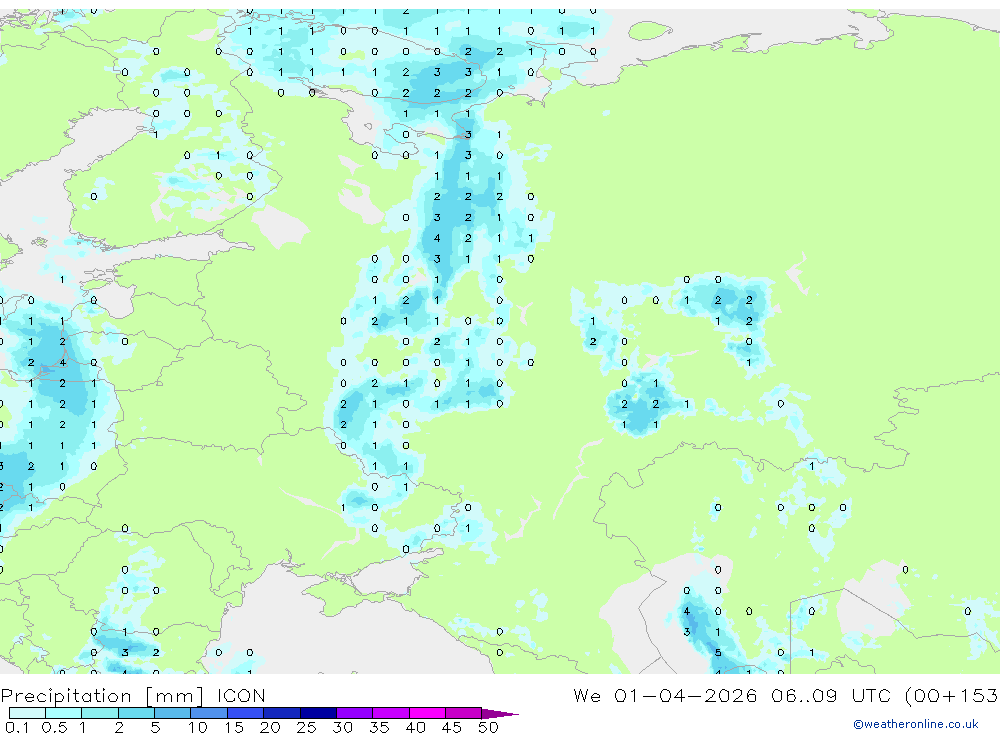Click the over-50 mm arrow tip of legend
This screenshot has width=1000, height=733.
tap(500, 714)
